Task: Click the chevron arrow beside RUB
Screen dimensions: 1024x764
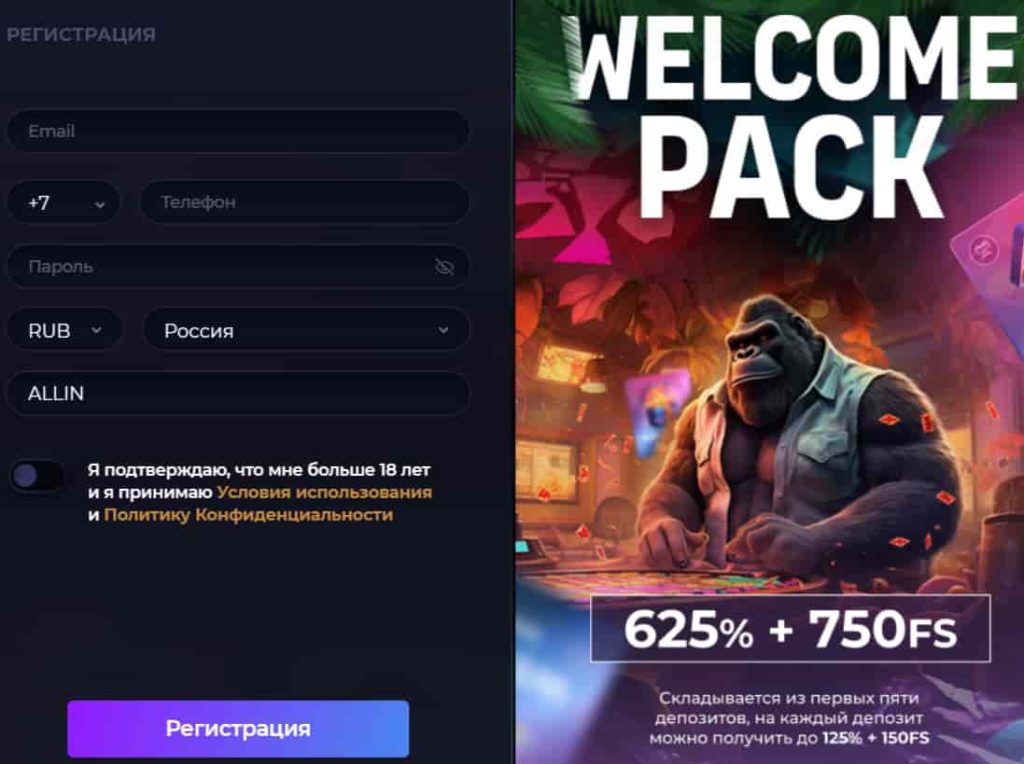Action: [x=97, y=330]
